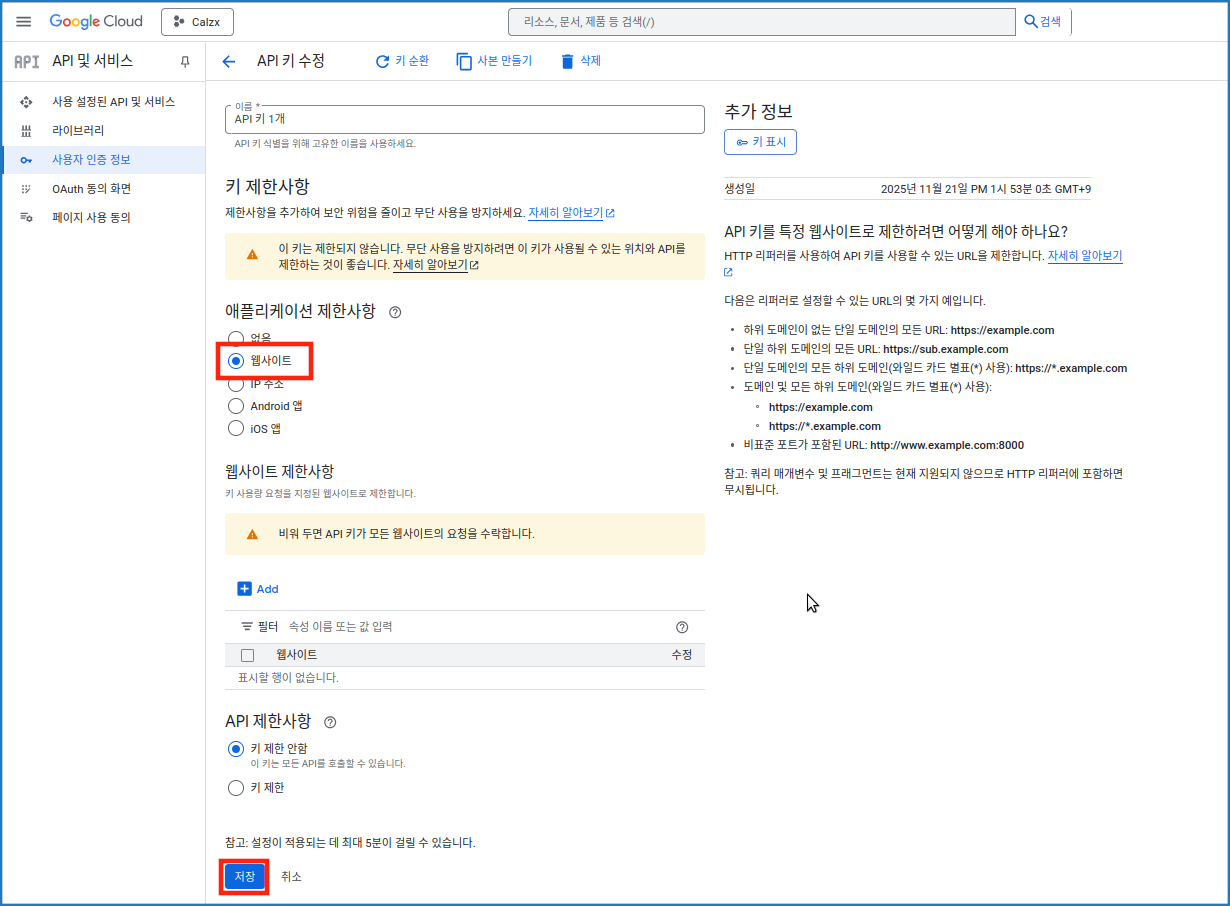This screenshot has width=1230, height=906.
Task: Check the 웹사이트 table header checkbox
Action: point(248,655)
